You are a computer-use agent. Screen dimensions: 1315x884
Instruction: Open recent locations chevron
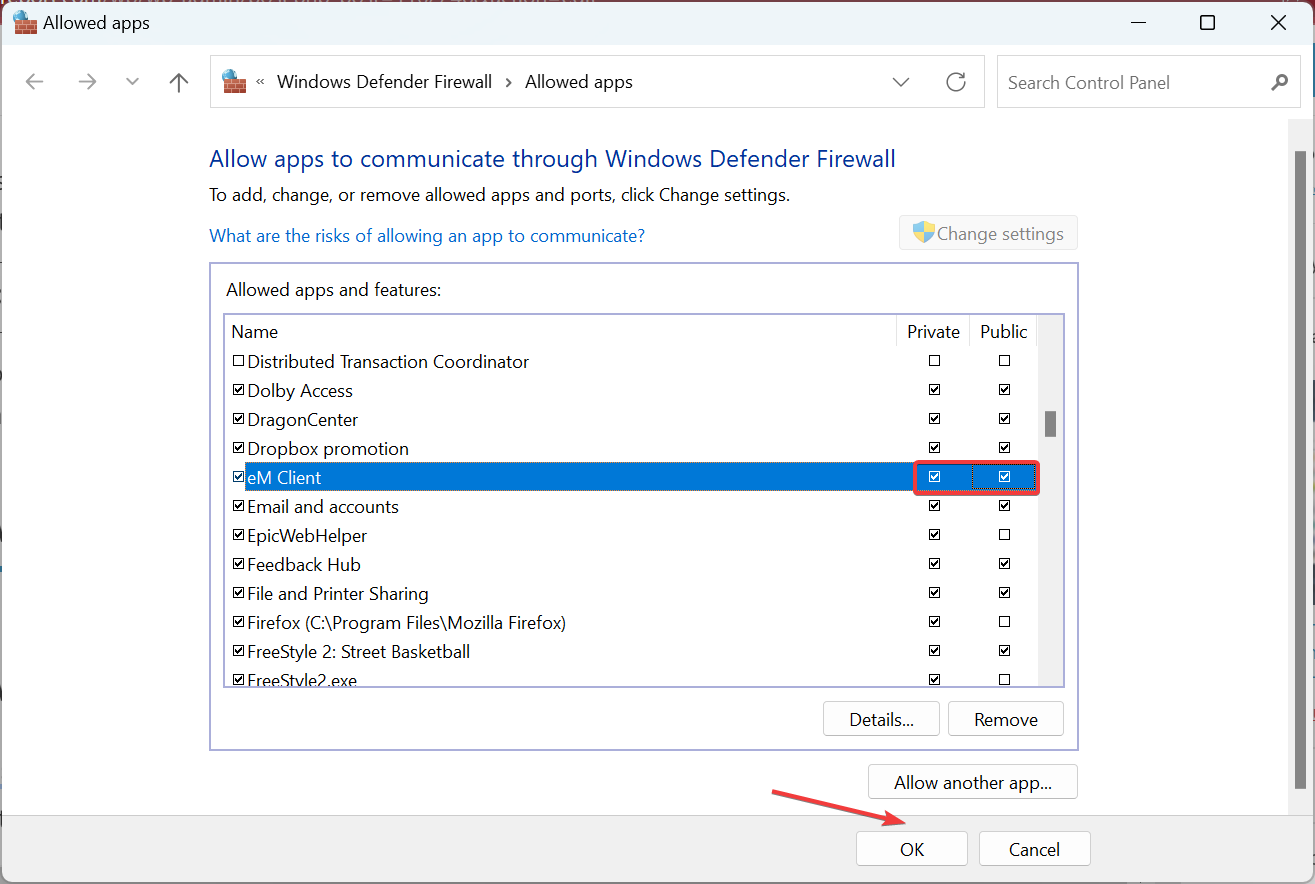(132, 82)
